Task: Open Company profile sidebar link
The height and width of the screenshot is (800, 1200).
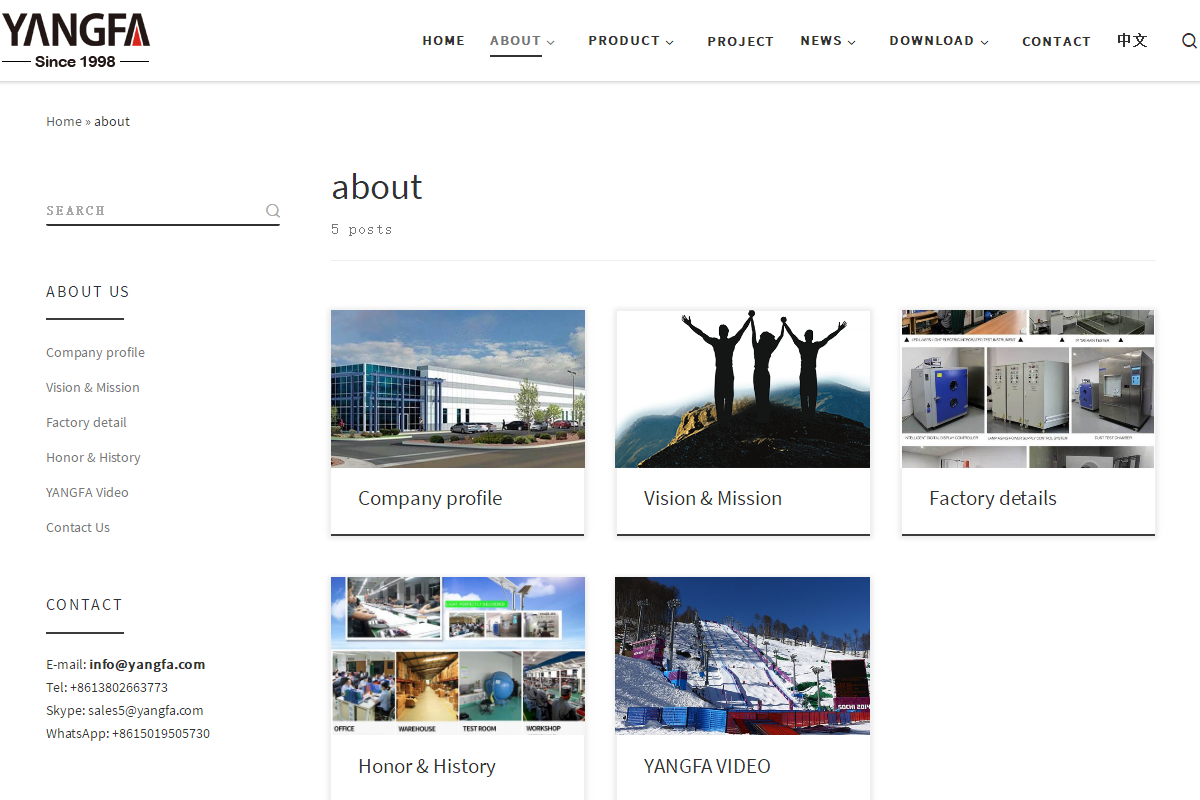Action: (95, 352)
